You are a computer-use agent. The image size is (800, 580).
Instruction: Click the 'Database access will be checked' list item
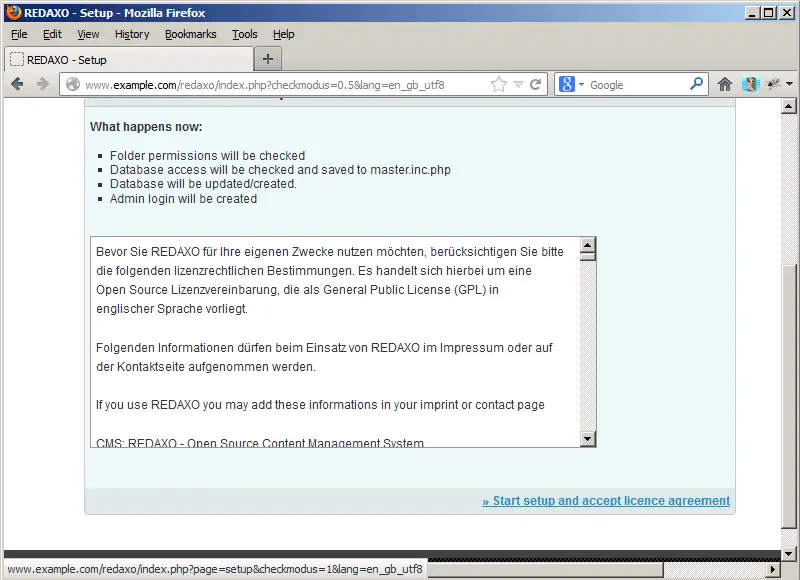point(280,170)
